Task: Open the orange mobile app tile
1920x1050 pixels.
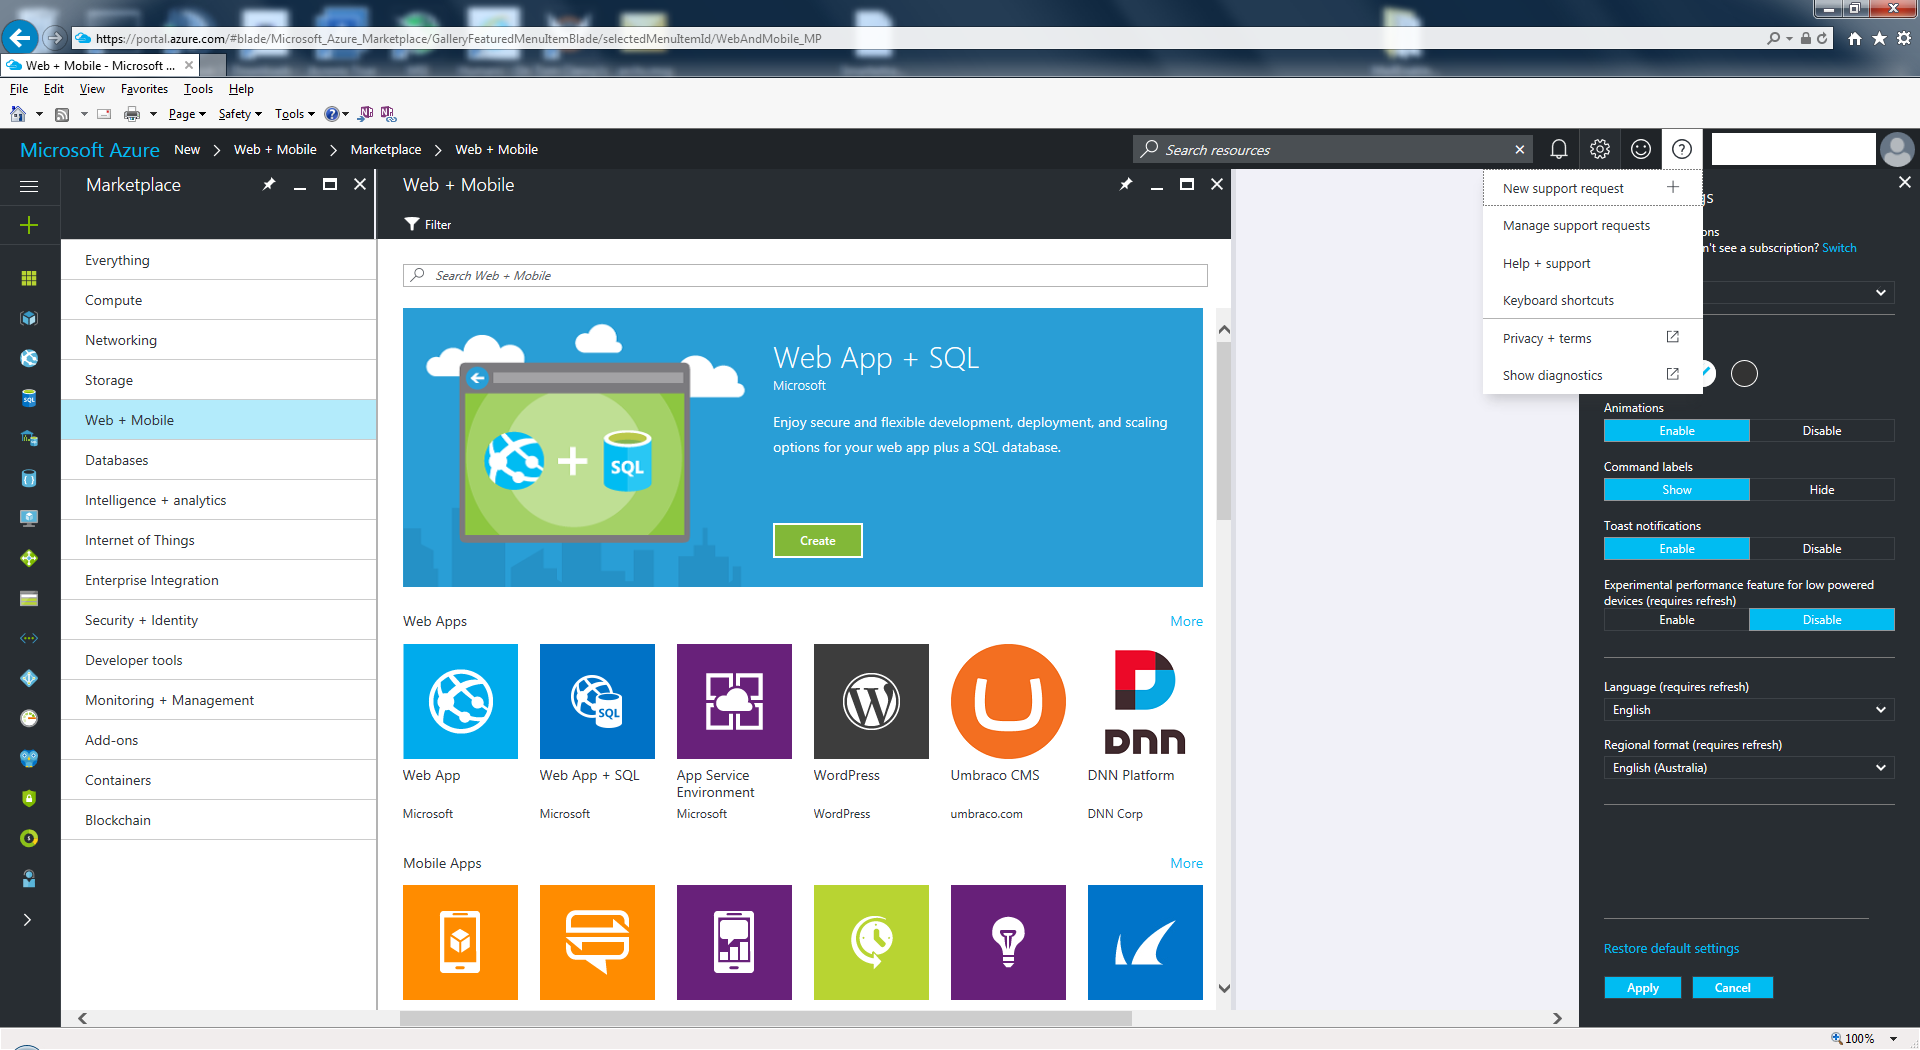Action: [x=460, y=942]
